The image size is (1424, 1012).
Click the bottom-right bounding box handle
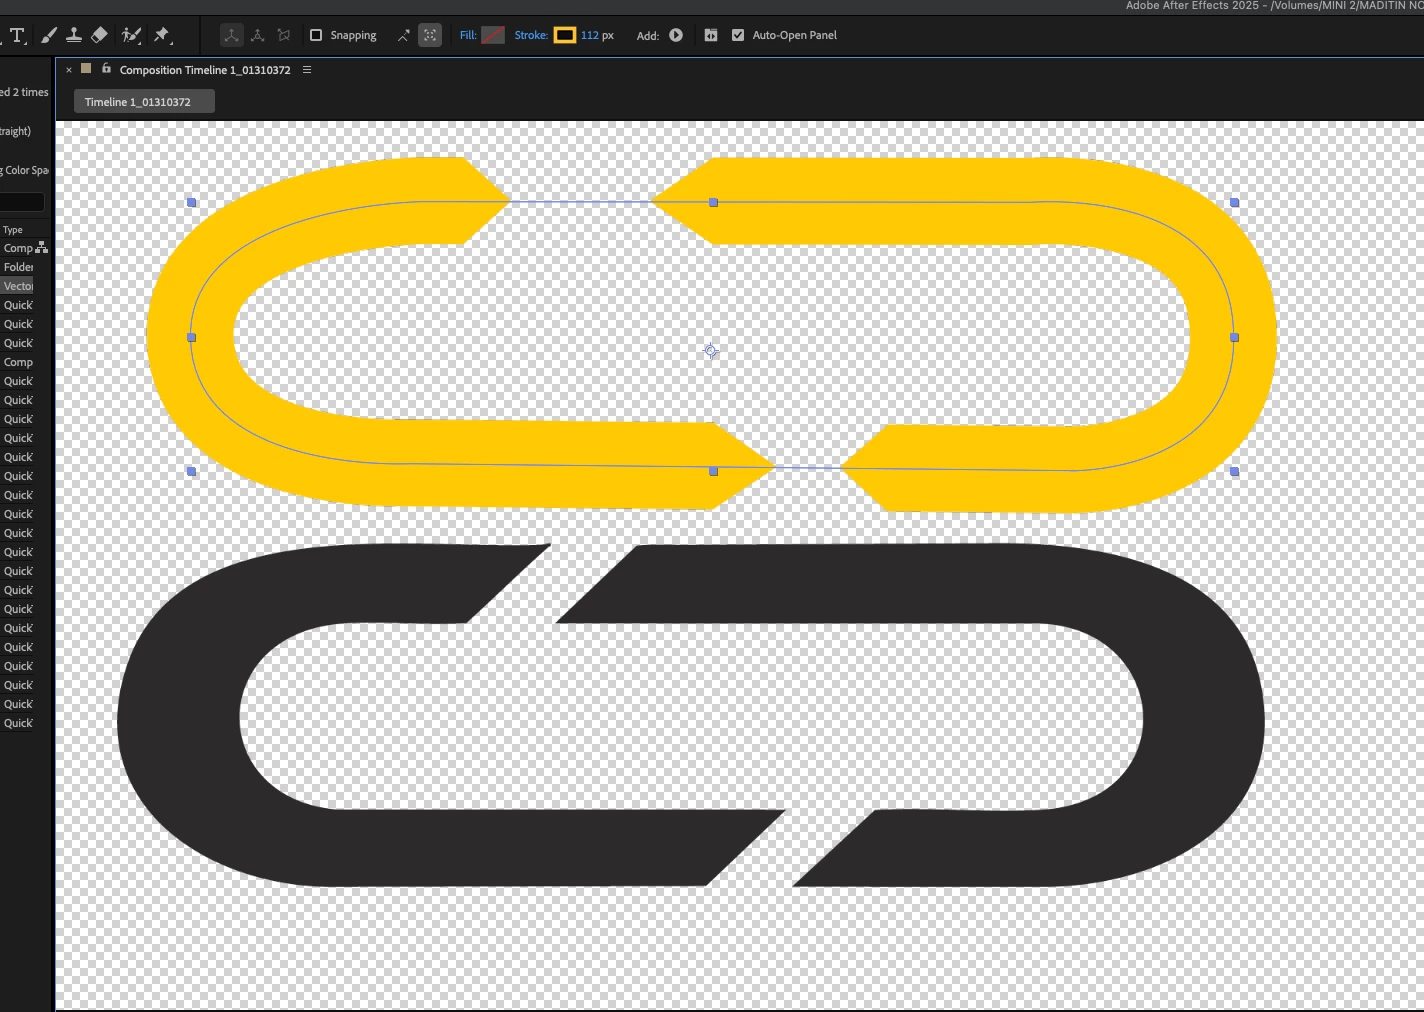[x=1234, y=471]
